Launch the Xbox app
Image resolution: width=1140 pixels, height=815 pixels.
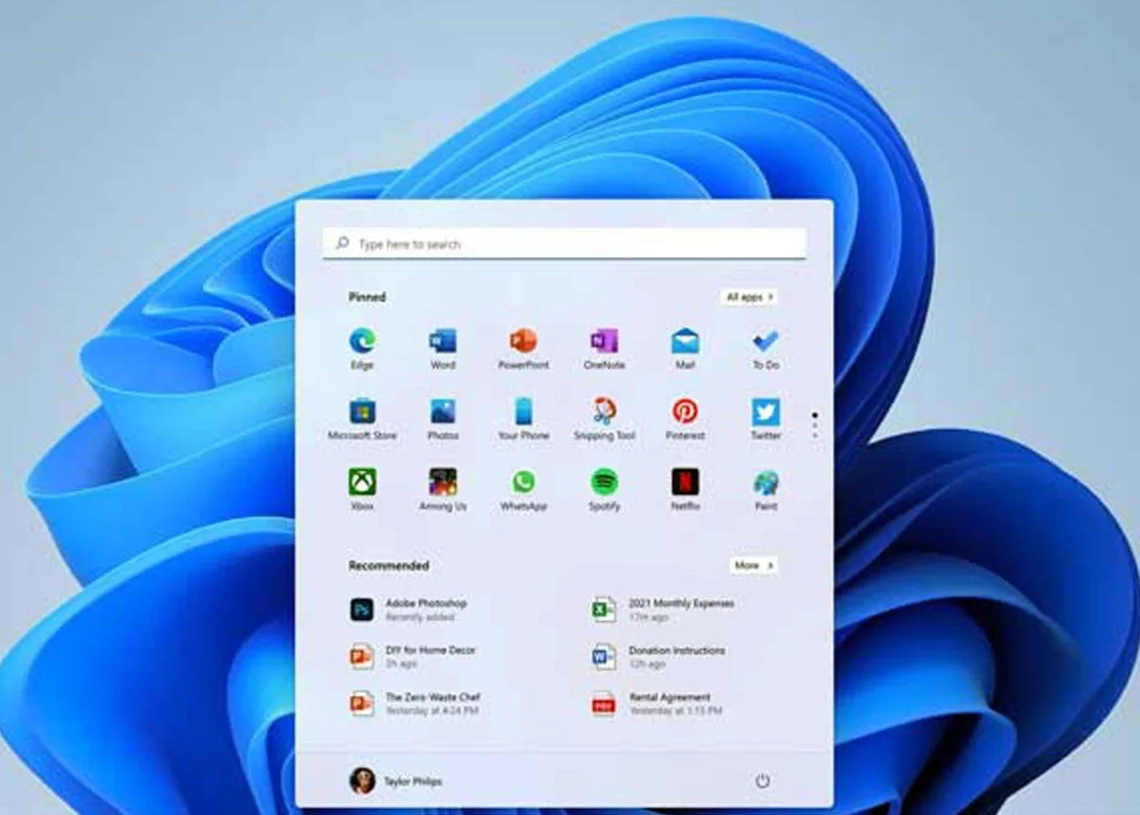coord(362,482)
